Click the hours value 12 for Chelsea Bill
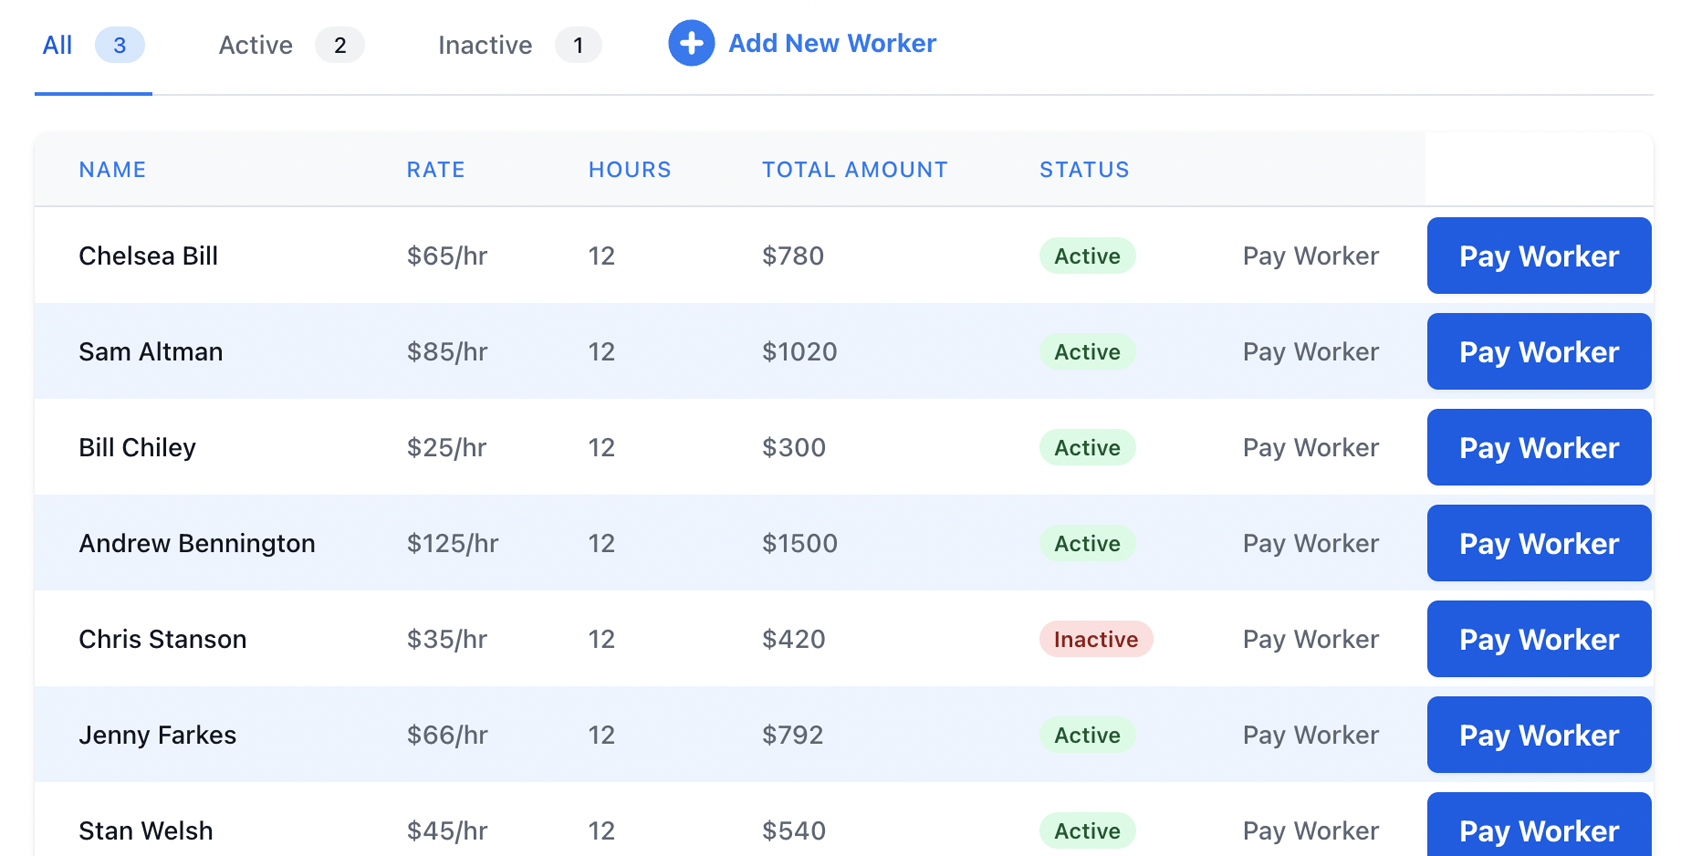 click(601, 256)
